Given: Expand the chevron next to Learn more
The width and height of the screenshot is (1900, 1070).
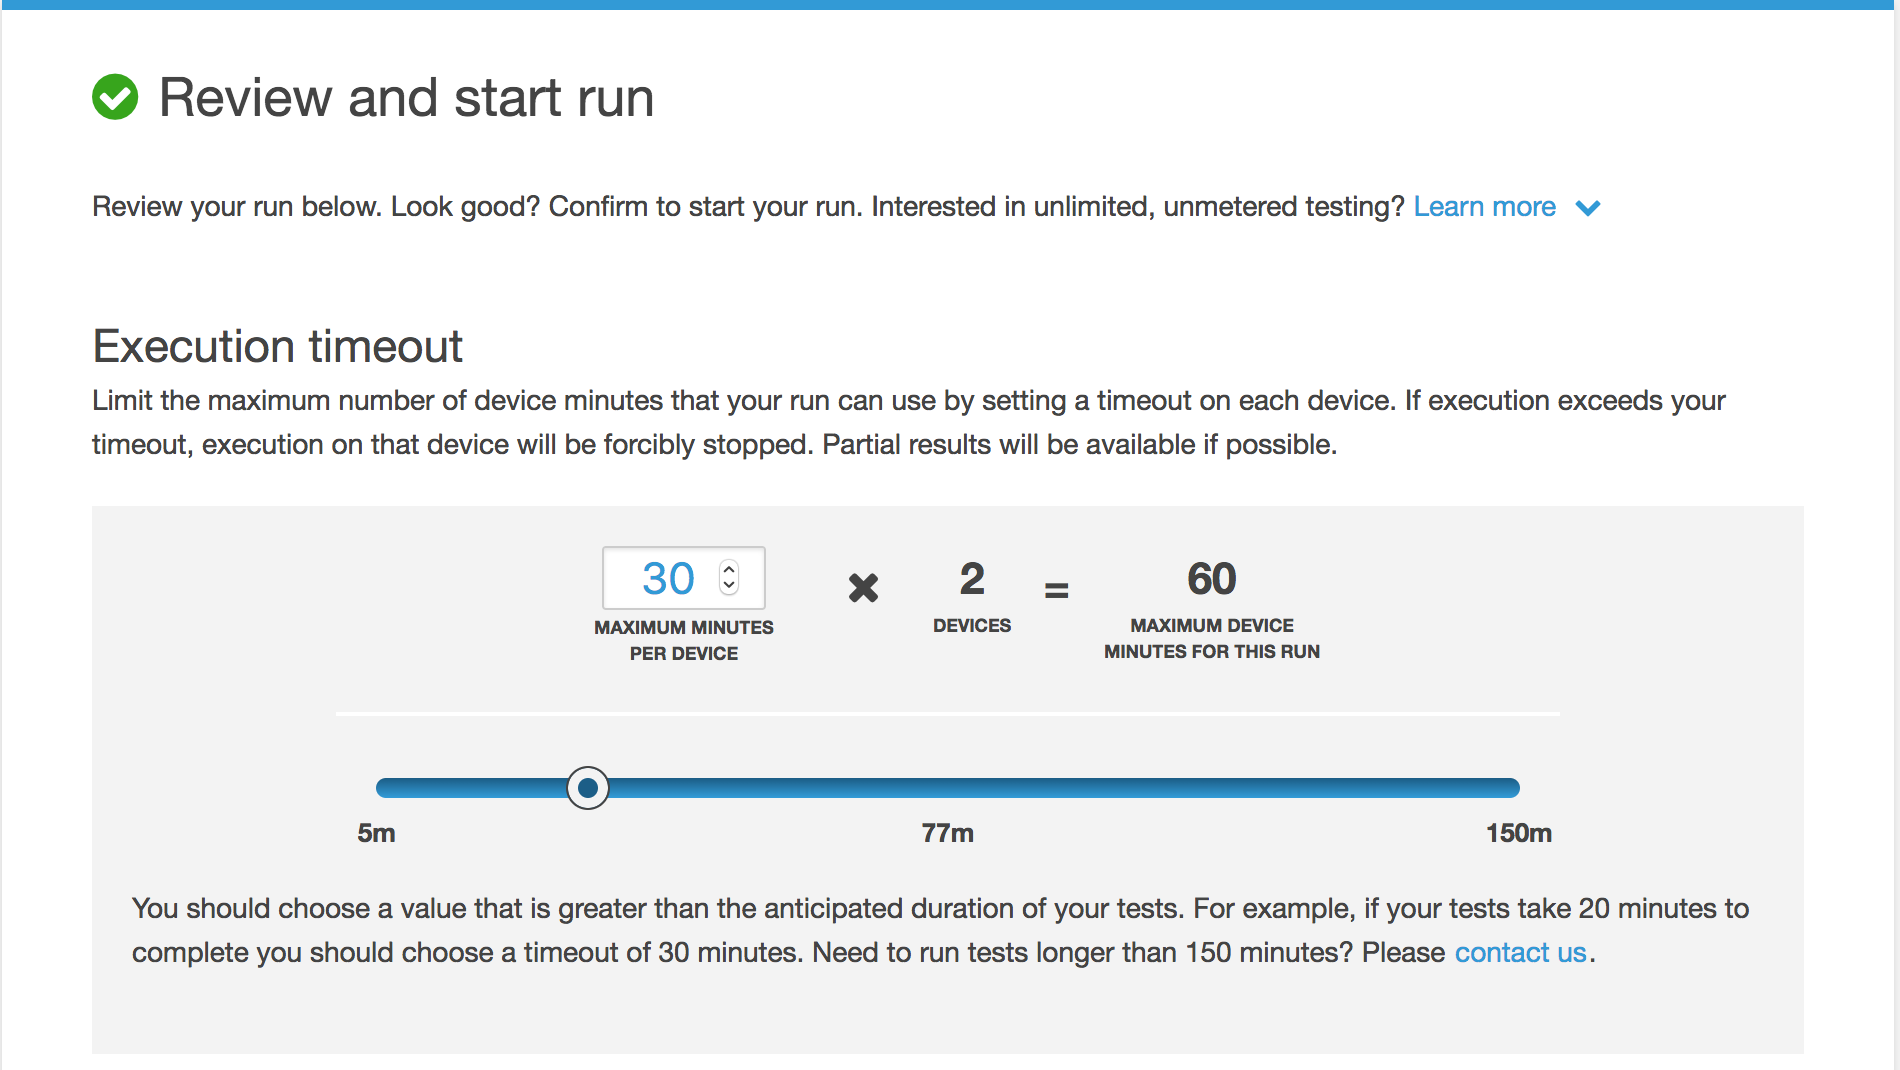Looking at the screenshot, I should tap(1588, 208).
